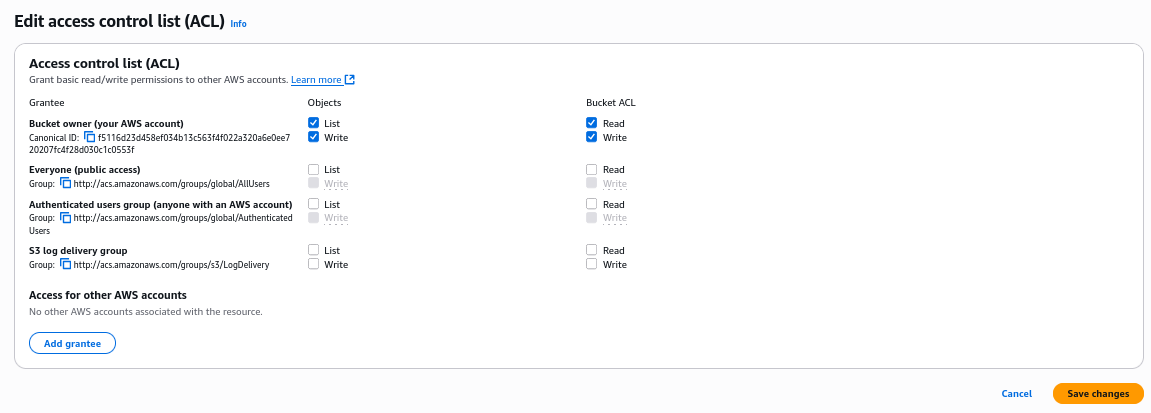Check Objects List for Authenticated users group
Image resolution: width=1151 pixels, height=413 pixels.
tap(313, 204)
